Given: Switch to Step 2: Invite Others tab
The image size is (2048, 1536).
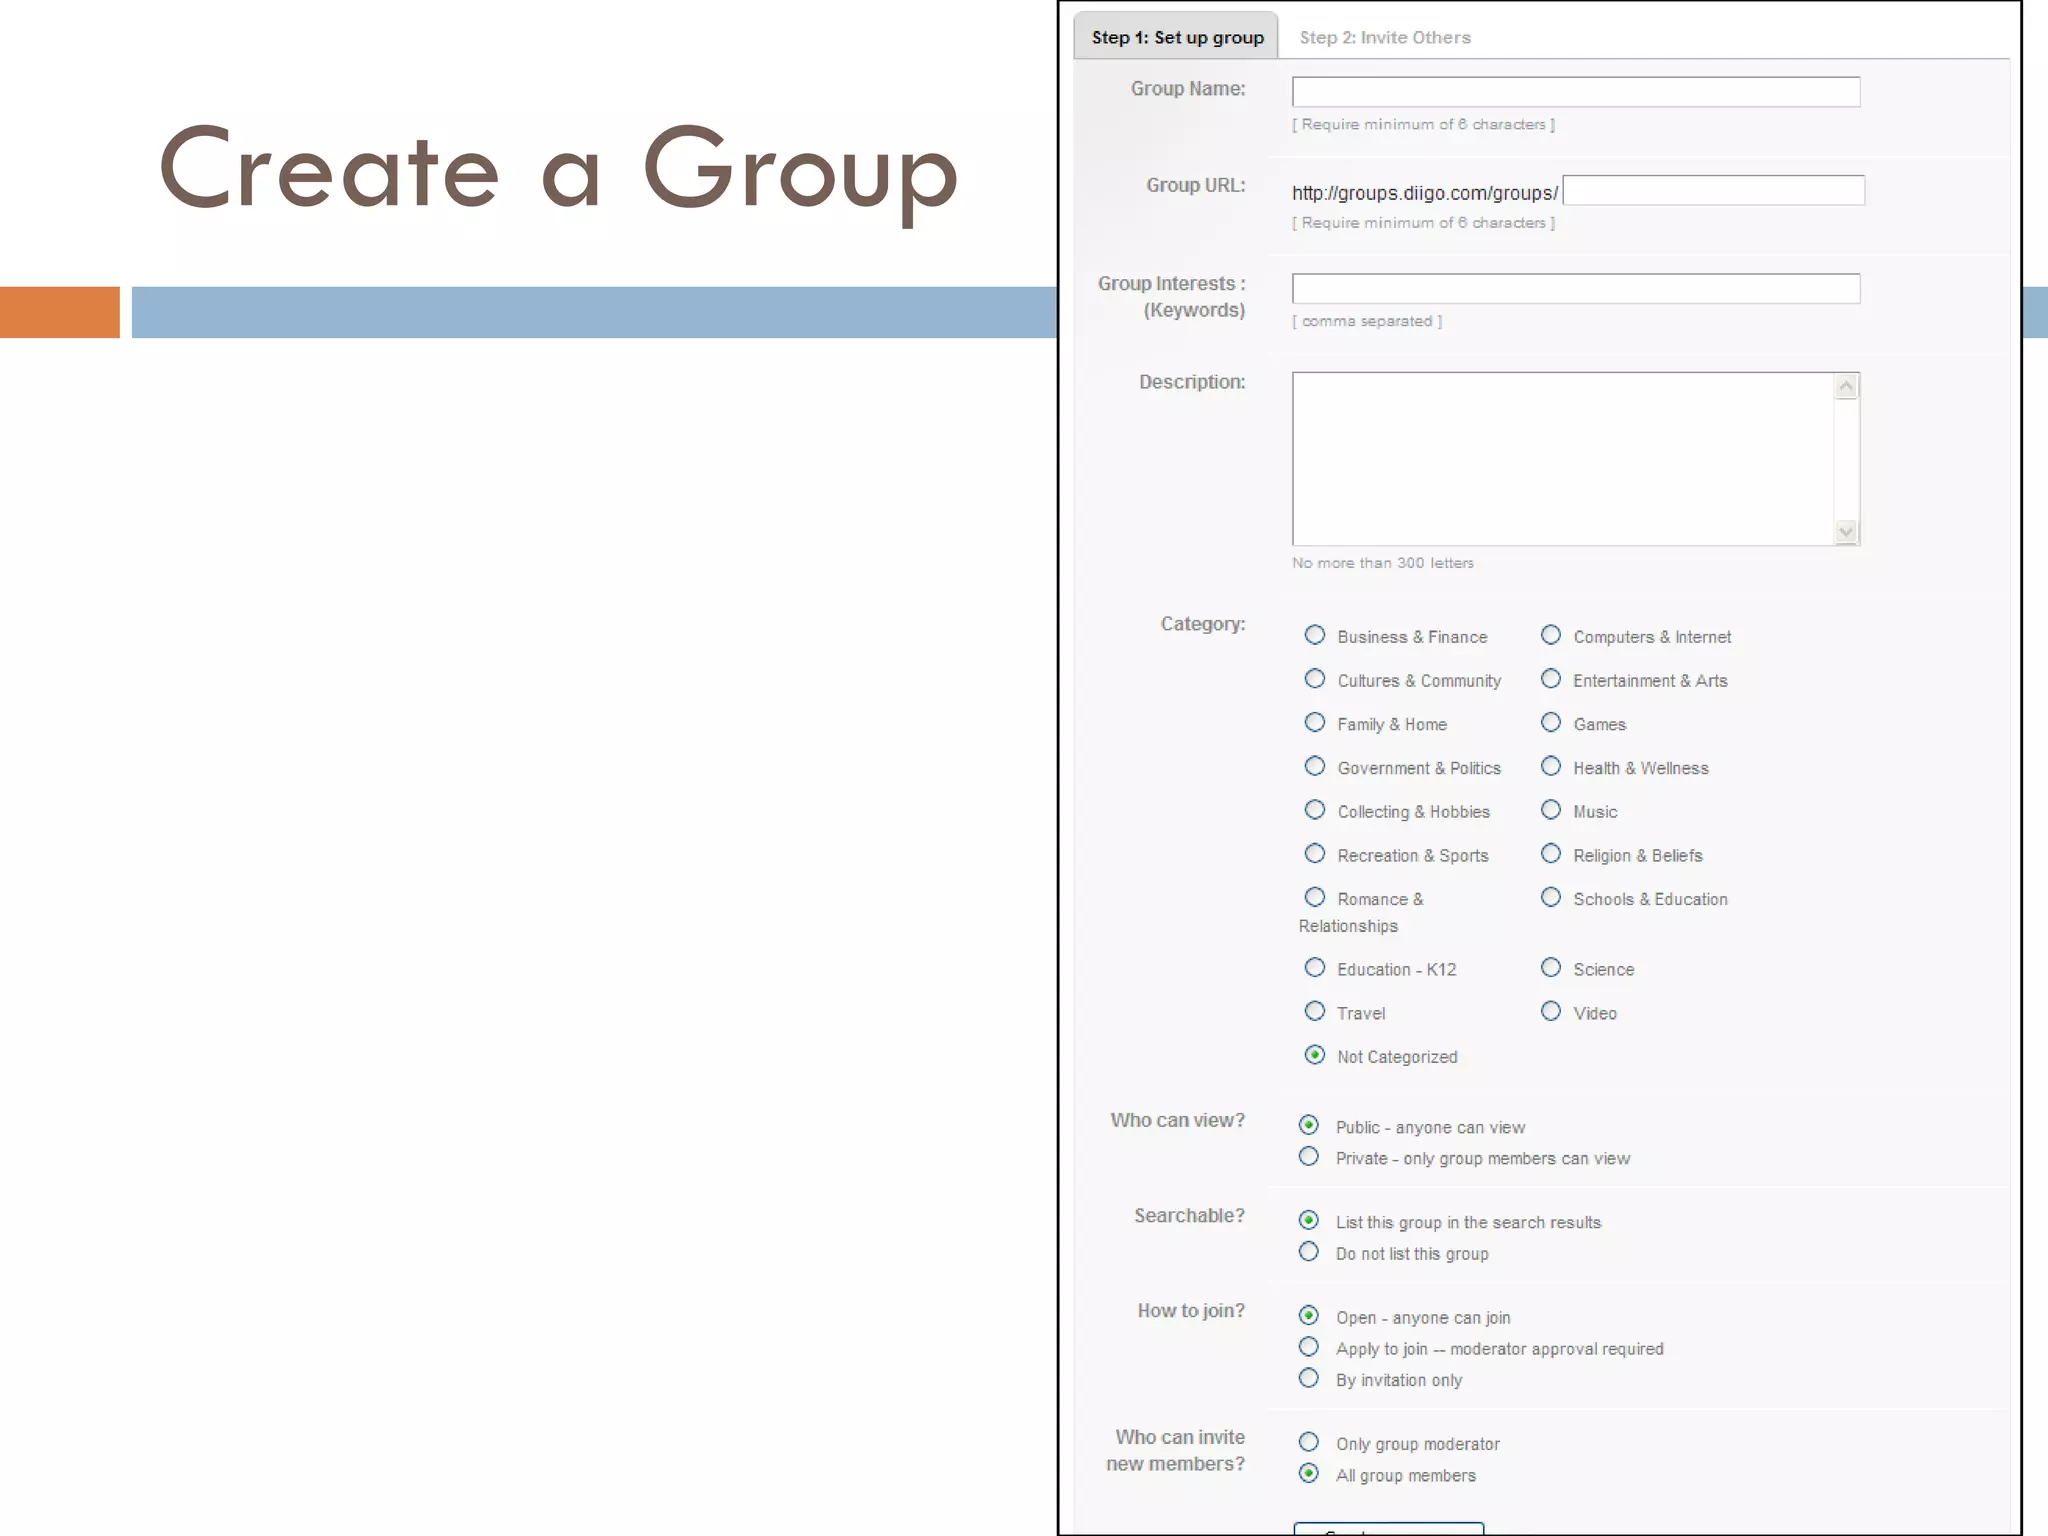Looking at the screenshot, I should point(1384,38).
